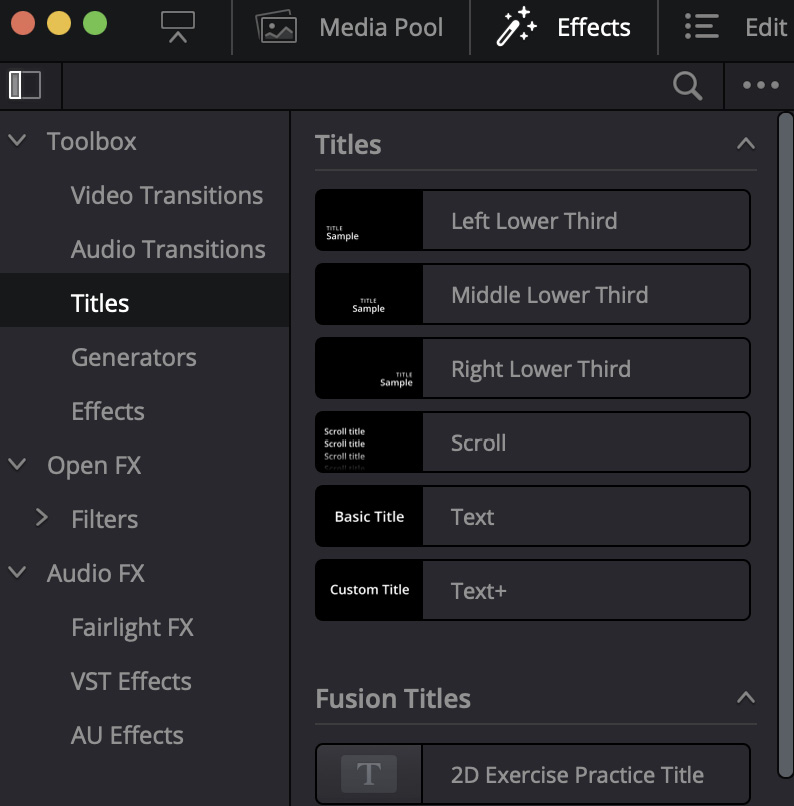
Task: Select the Scroll title
Action: coord(478,443)
